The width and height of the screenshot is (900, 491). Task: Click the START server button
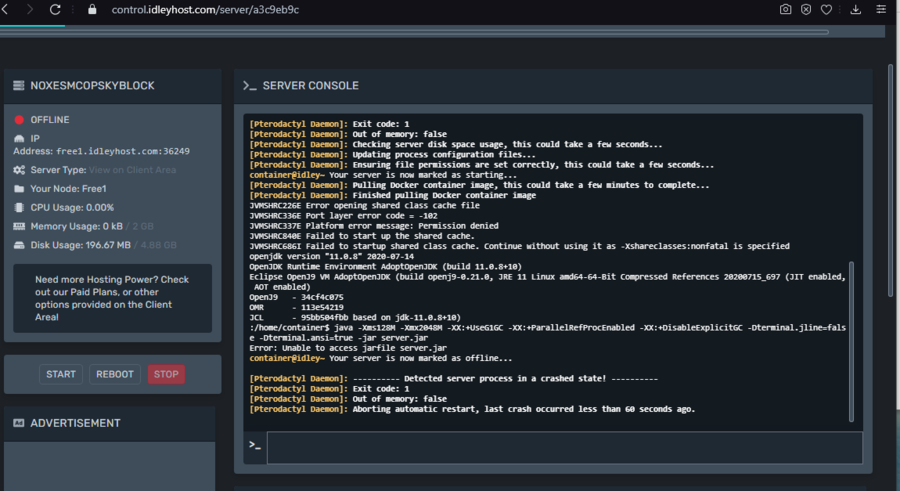60,374
